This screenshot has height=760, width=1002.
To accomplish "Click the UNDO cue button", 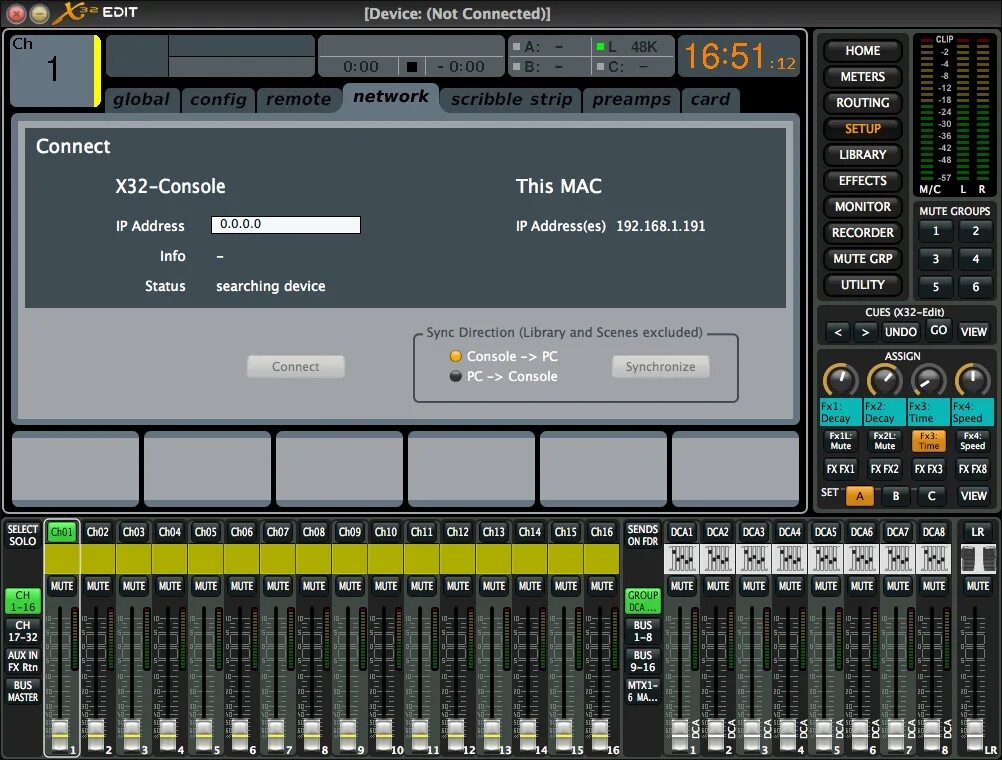I will click(900, 332).
